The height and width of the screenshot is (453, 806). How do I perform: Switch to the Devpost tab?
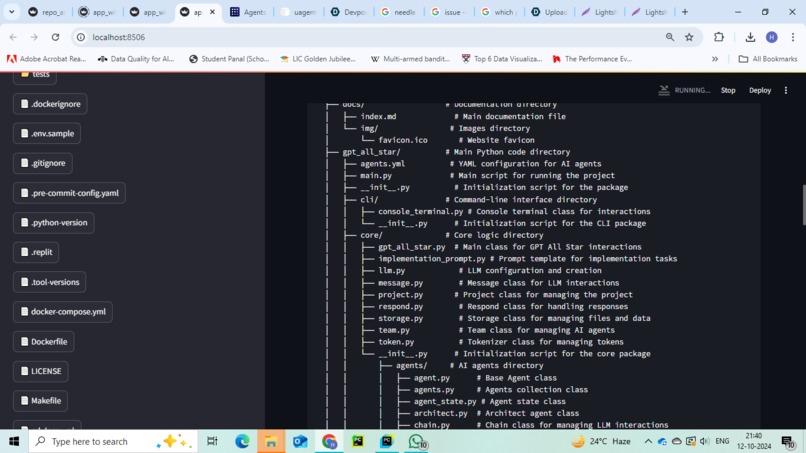point(349,12)
